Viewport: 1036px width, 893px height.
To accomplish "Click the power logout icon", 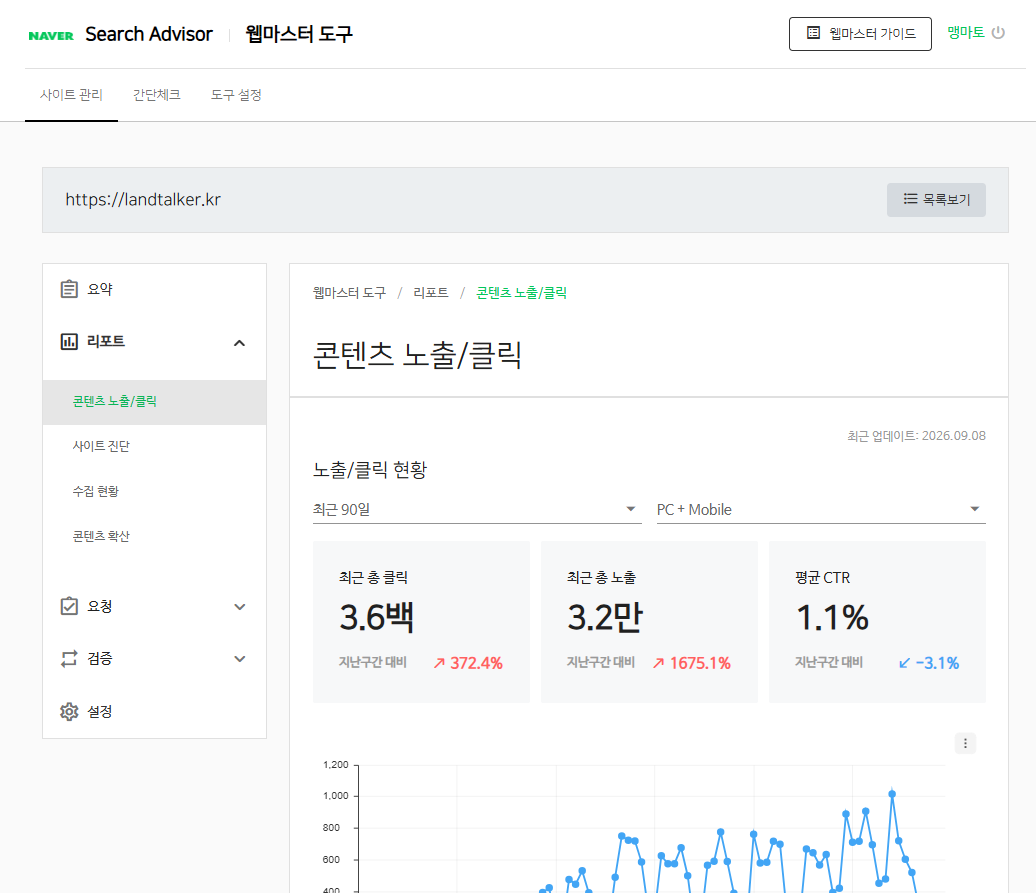I will pos(998,32).
